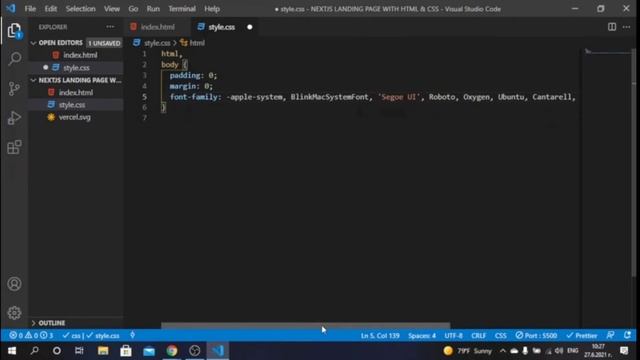Viewport: 640px width, 360px height.
Task: Open Task View on taskbar
Action: 79,351
